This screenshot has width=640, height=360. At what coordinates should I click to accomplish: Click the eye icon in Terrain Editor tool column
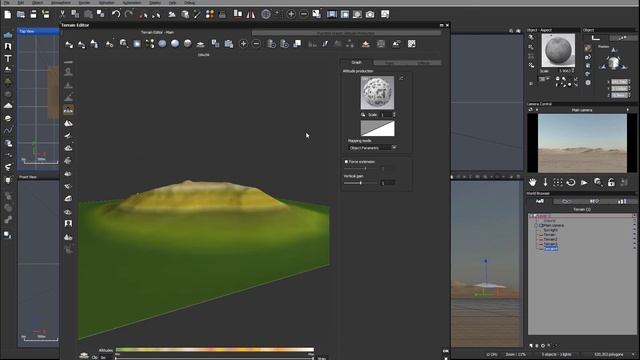(x=68, y=212)
